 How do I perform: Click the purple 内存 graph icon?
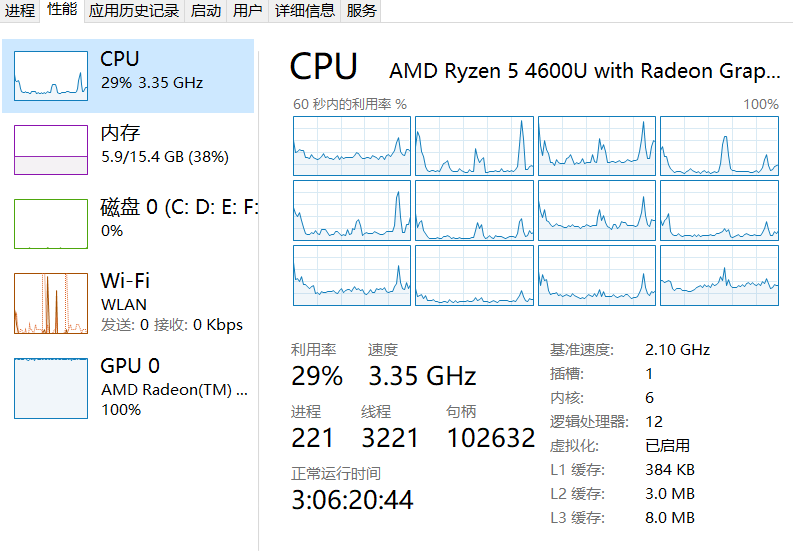point(50,150)
